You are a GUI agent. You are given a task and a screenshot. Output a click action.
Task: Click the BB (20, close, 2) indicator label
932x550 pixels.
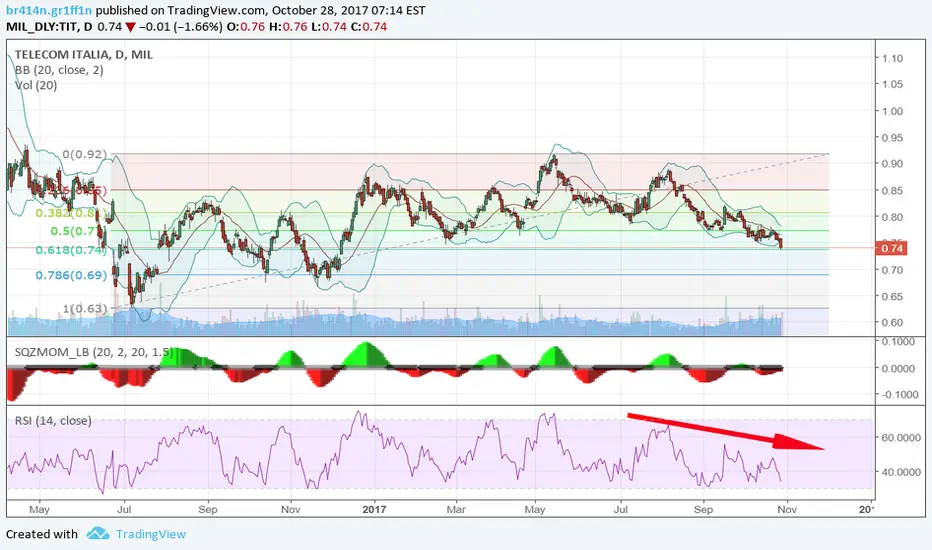tap(59, 70)
